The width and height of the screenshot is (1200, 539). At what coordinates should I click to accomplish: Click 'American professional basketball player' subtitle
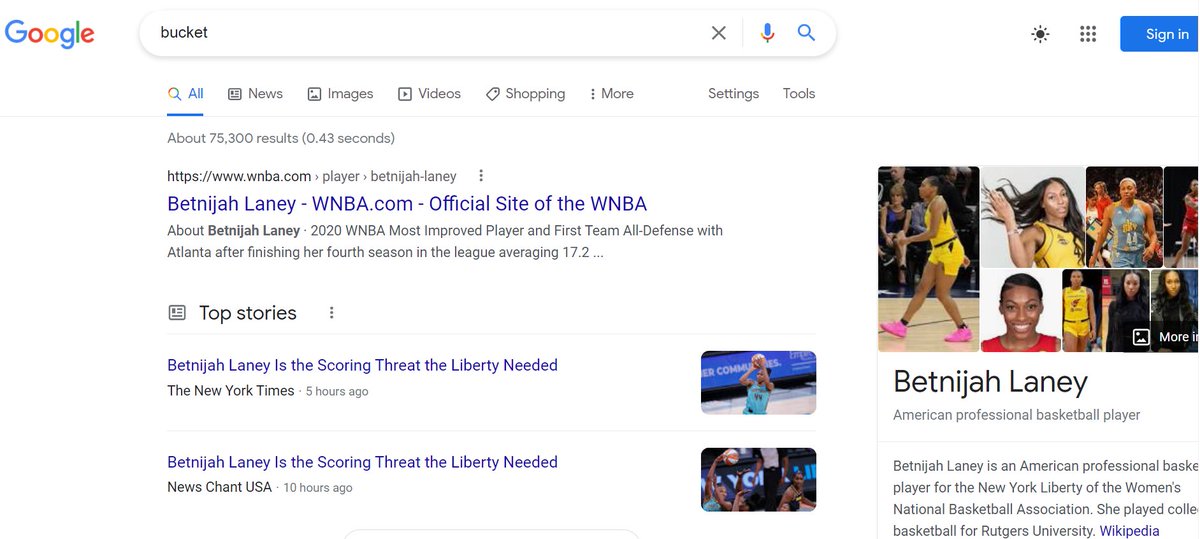1017,415
